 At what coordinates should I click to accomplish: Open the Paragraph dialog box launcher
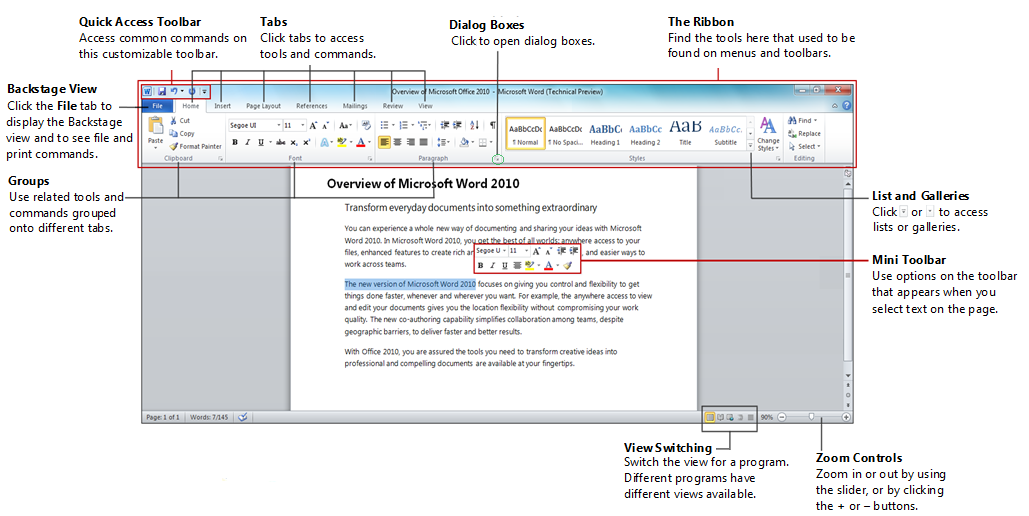[497, 159]
